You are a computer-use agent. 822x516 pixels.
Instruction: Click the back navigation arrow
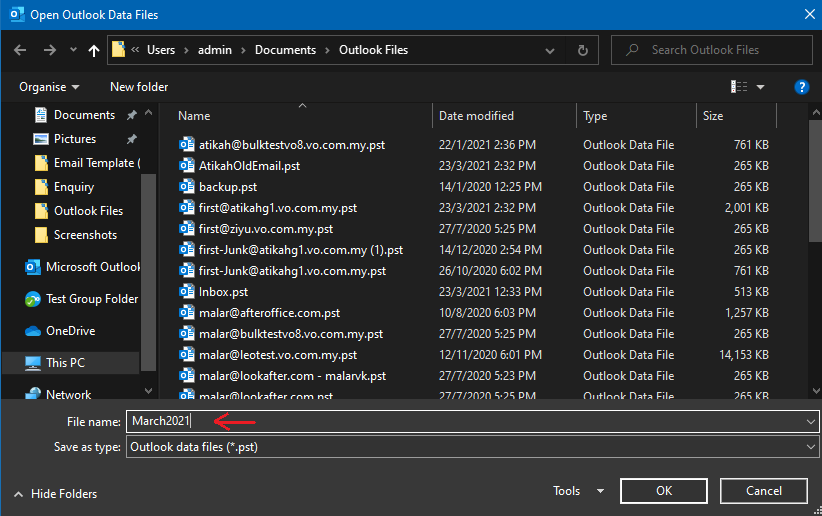(21, 50)
